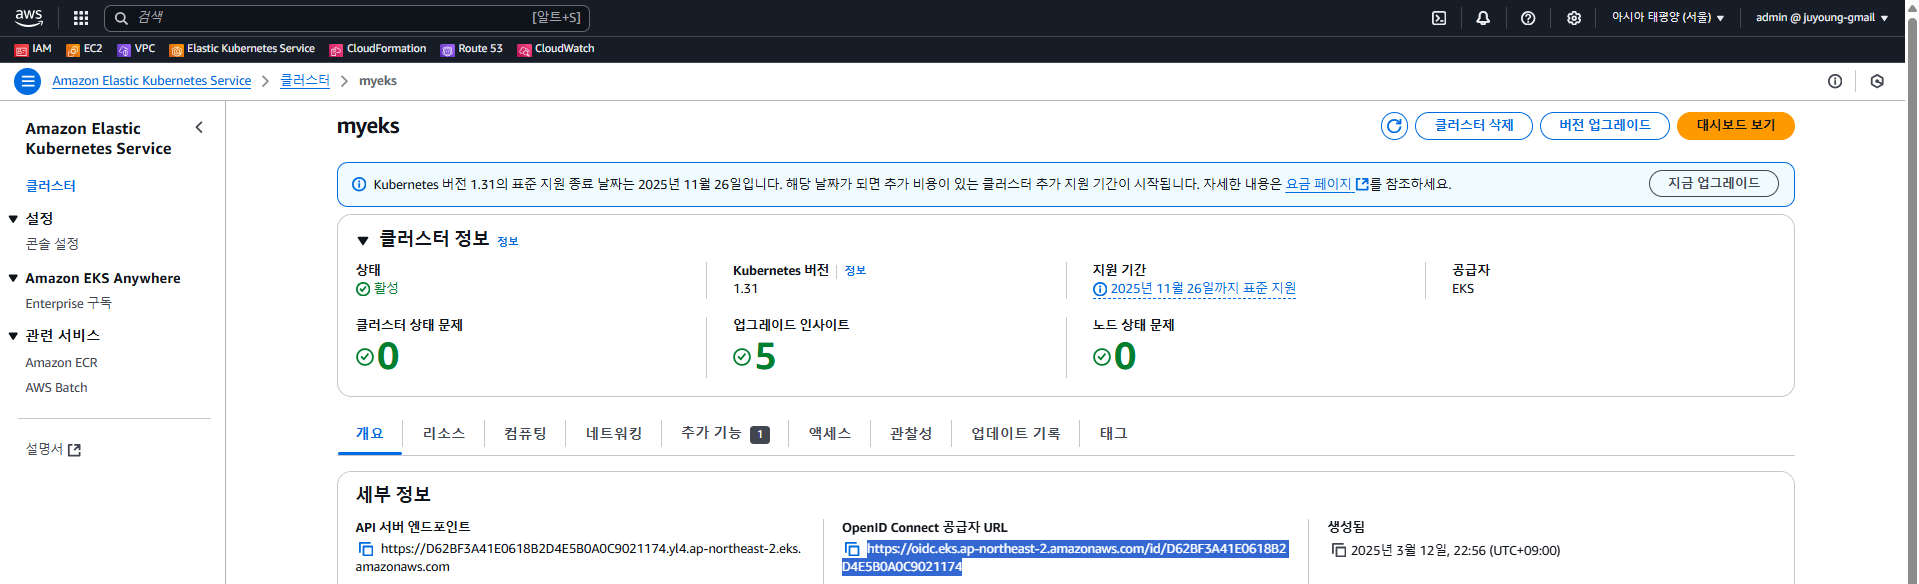Open Amazon ECR in the sidebar
Viewport: 1919px width, 584px height.
pos(62,363)
